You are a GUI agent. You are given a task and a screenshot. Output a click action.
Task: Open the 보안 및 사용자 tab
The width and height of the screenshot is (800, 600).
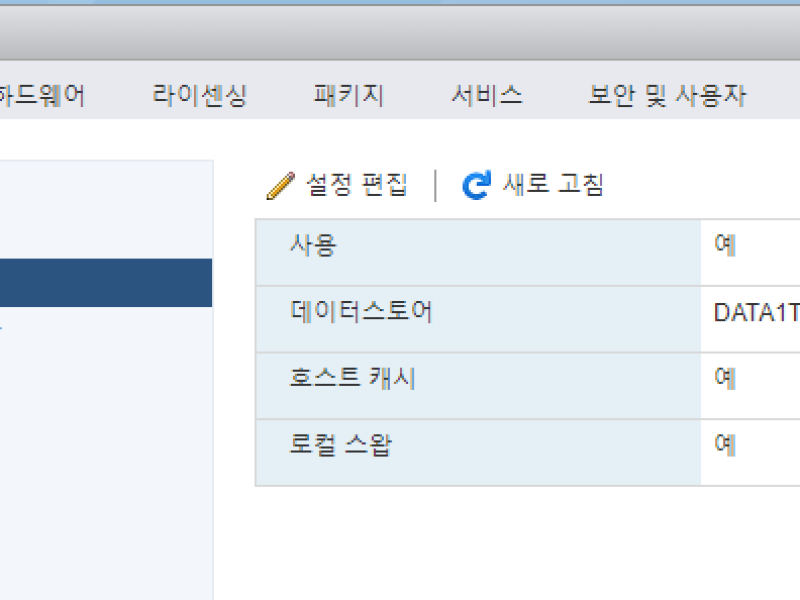point(667,95)
